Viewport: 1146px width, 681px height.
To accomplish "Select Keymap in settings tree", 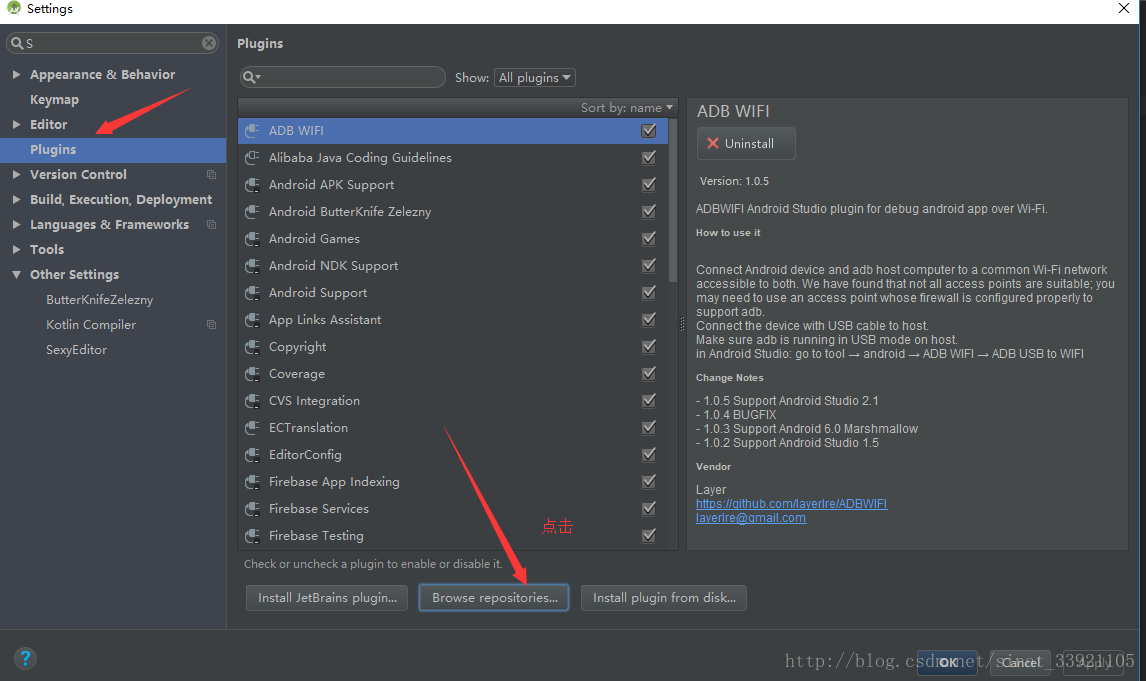I will coord(54,99).
